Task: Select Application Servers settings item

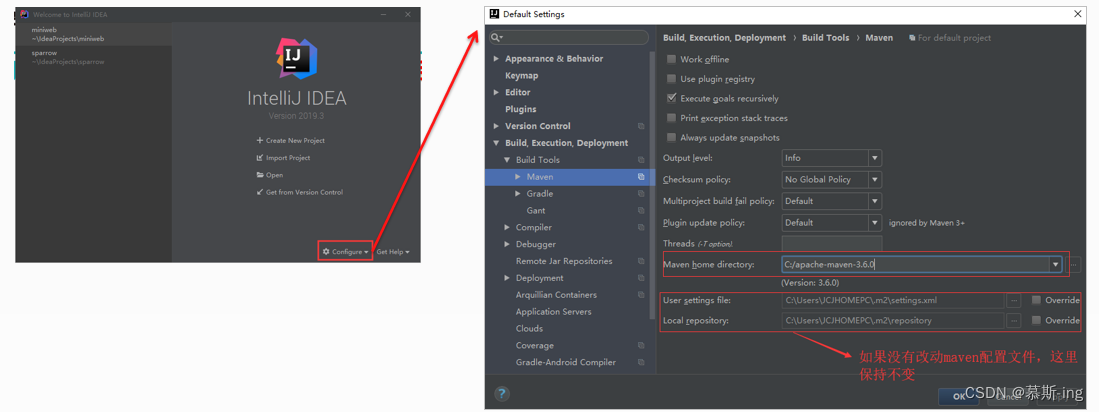Action: [x=554, y=312]
